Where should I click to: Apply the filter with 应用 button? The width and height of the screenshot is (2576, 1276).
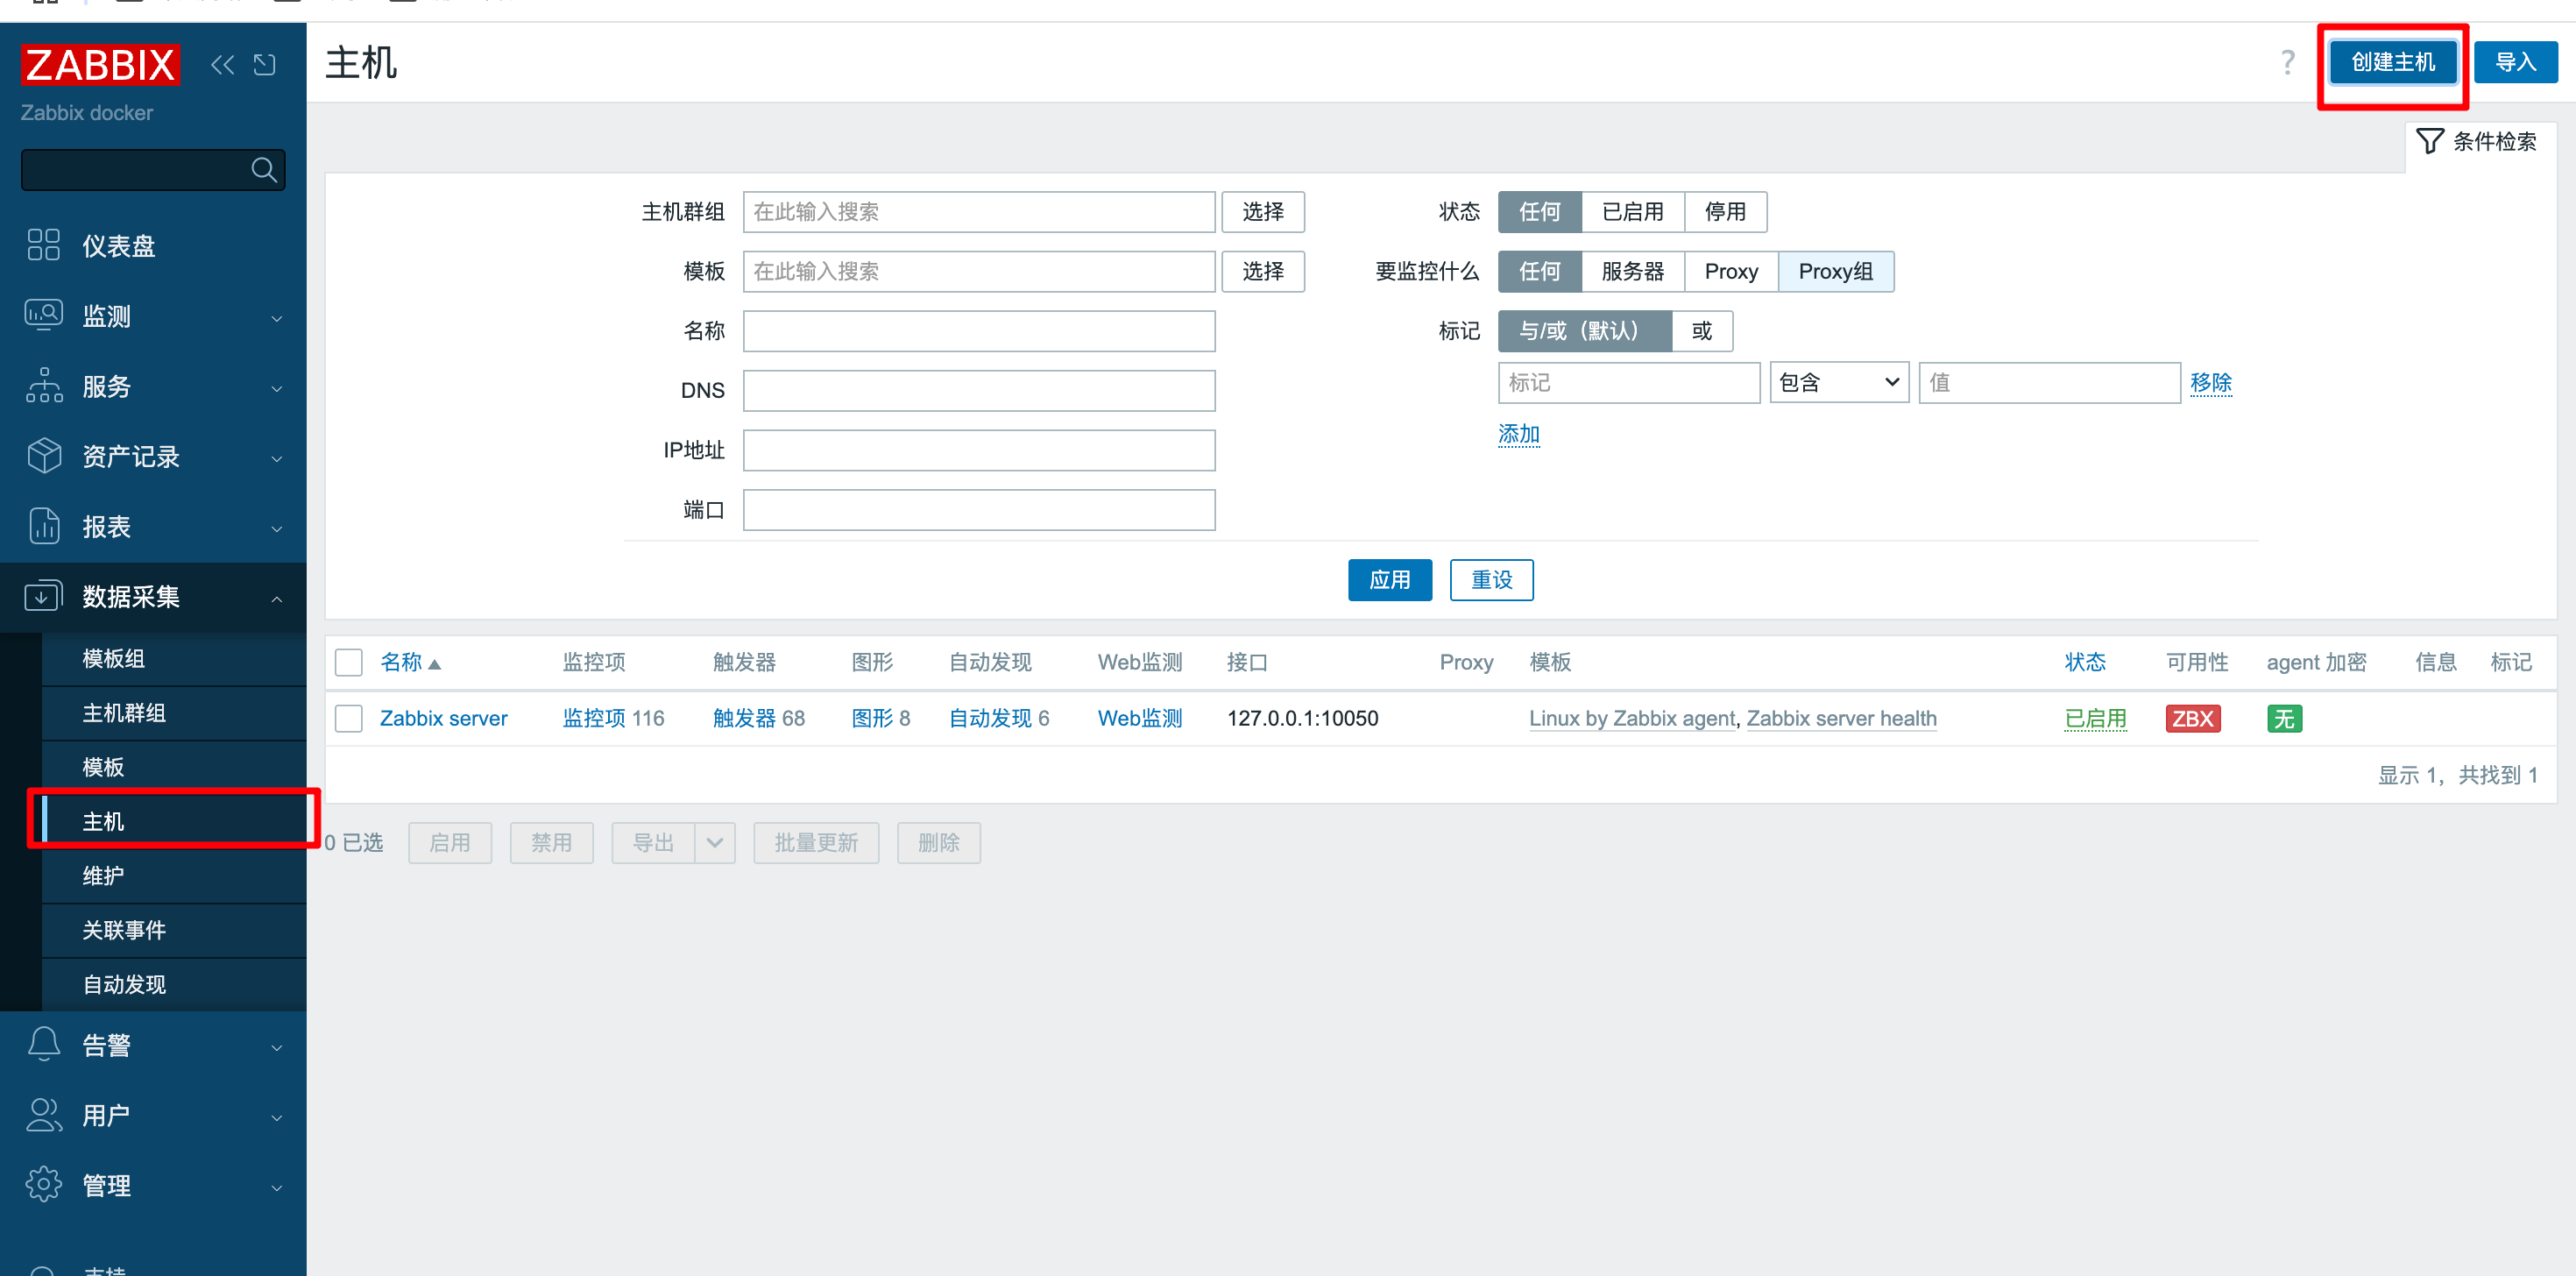[1389, 580]
